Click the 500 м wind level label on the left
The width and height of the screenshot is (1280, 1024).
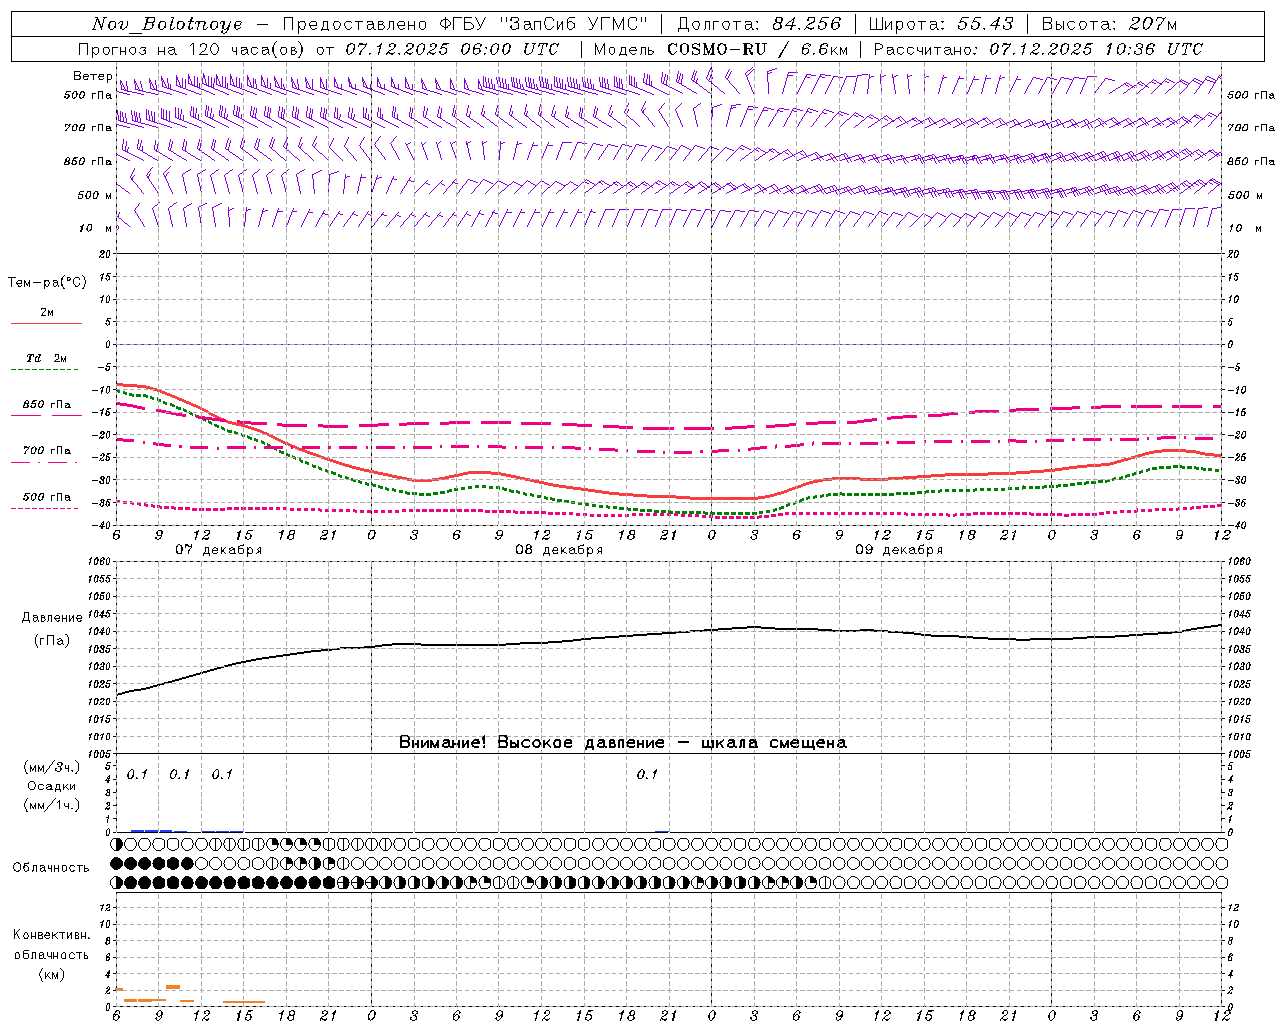95,195
